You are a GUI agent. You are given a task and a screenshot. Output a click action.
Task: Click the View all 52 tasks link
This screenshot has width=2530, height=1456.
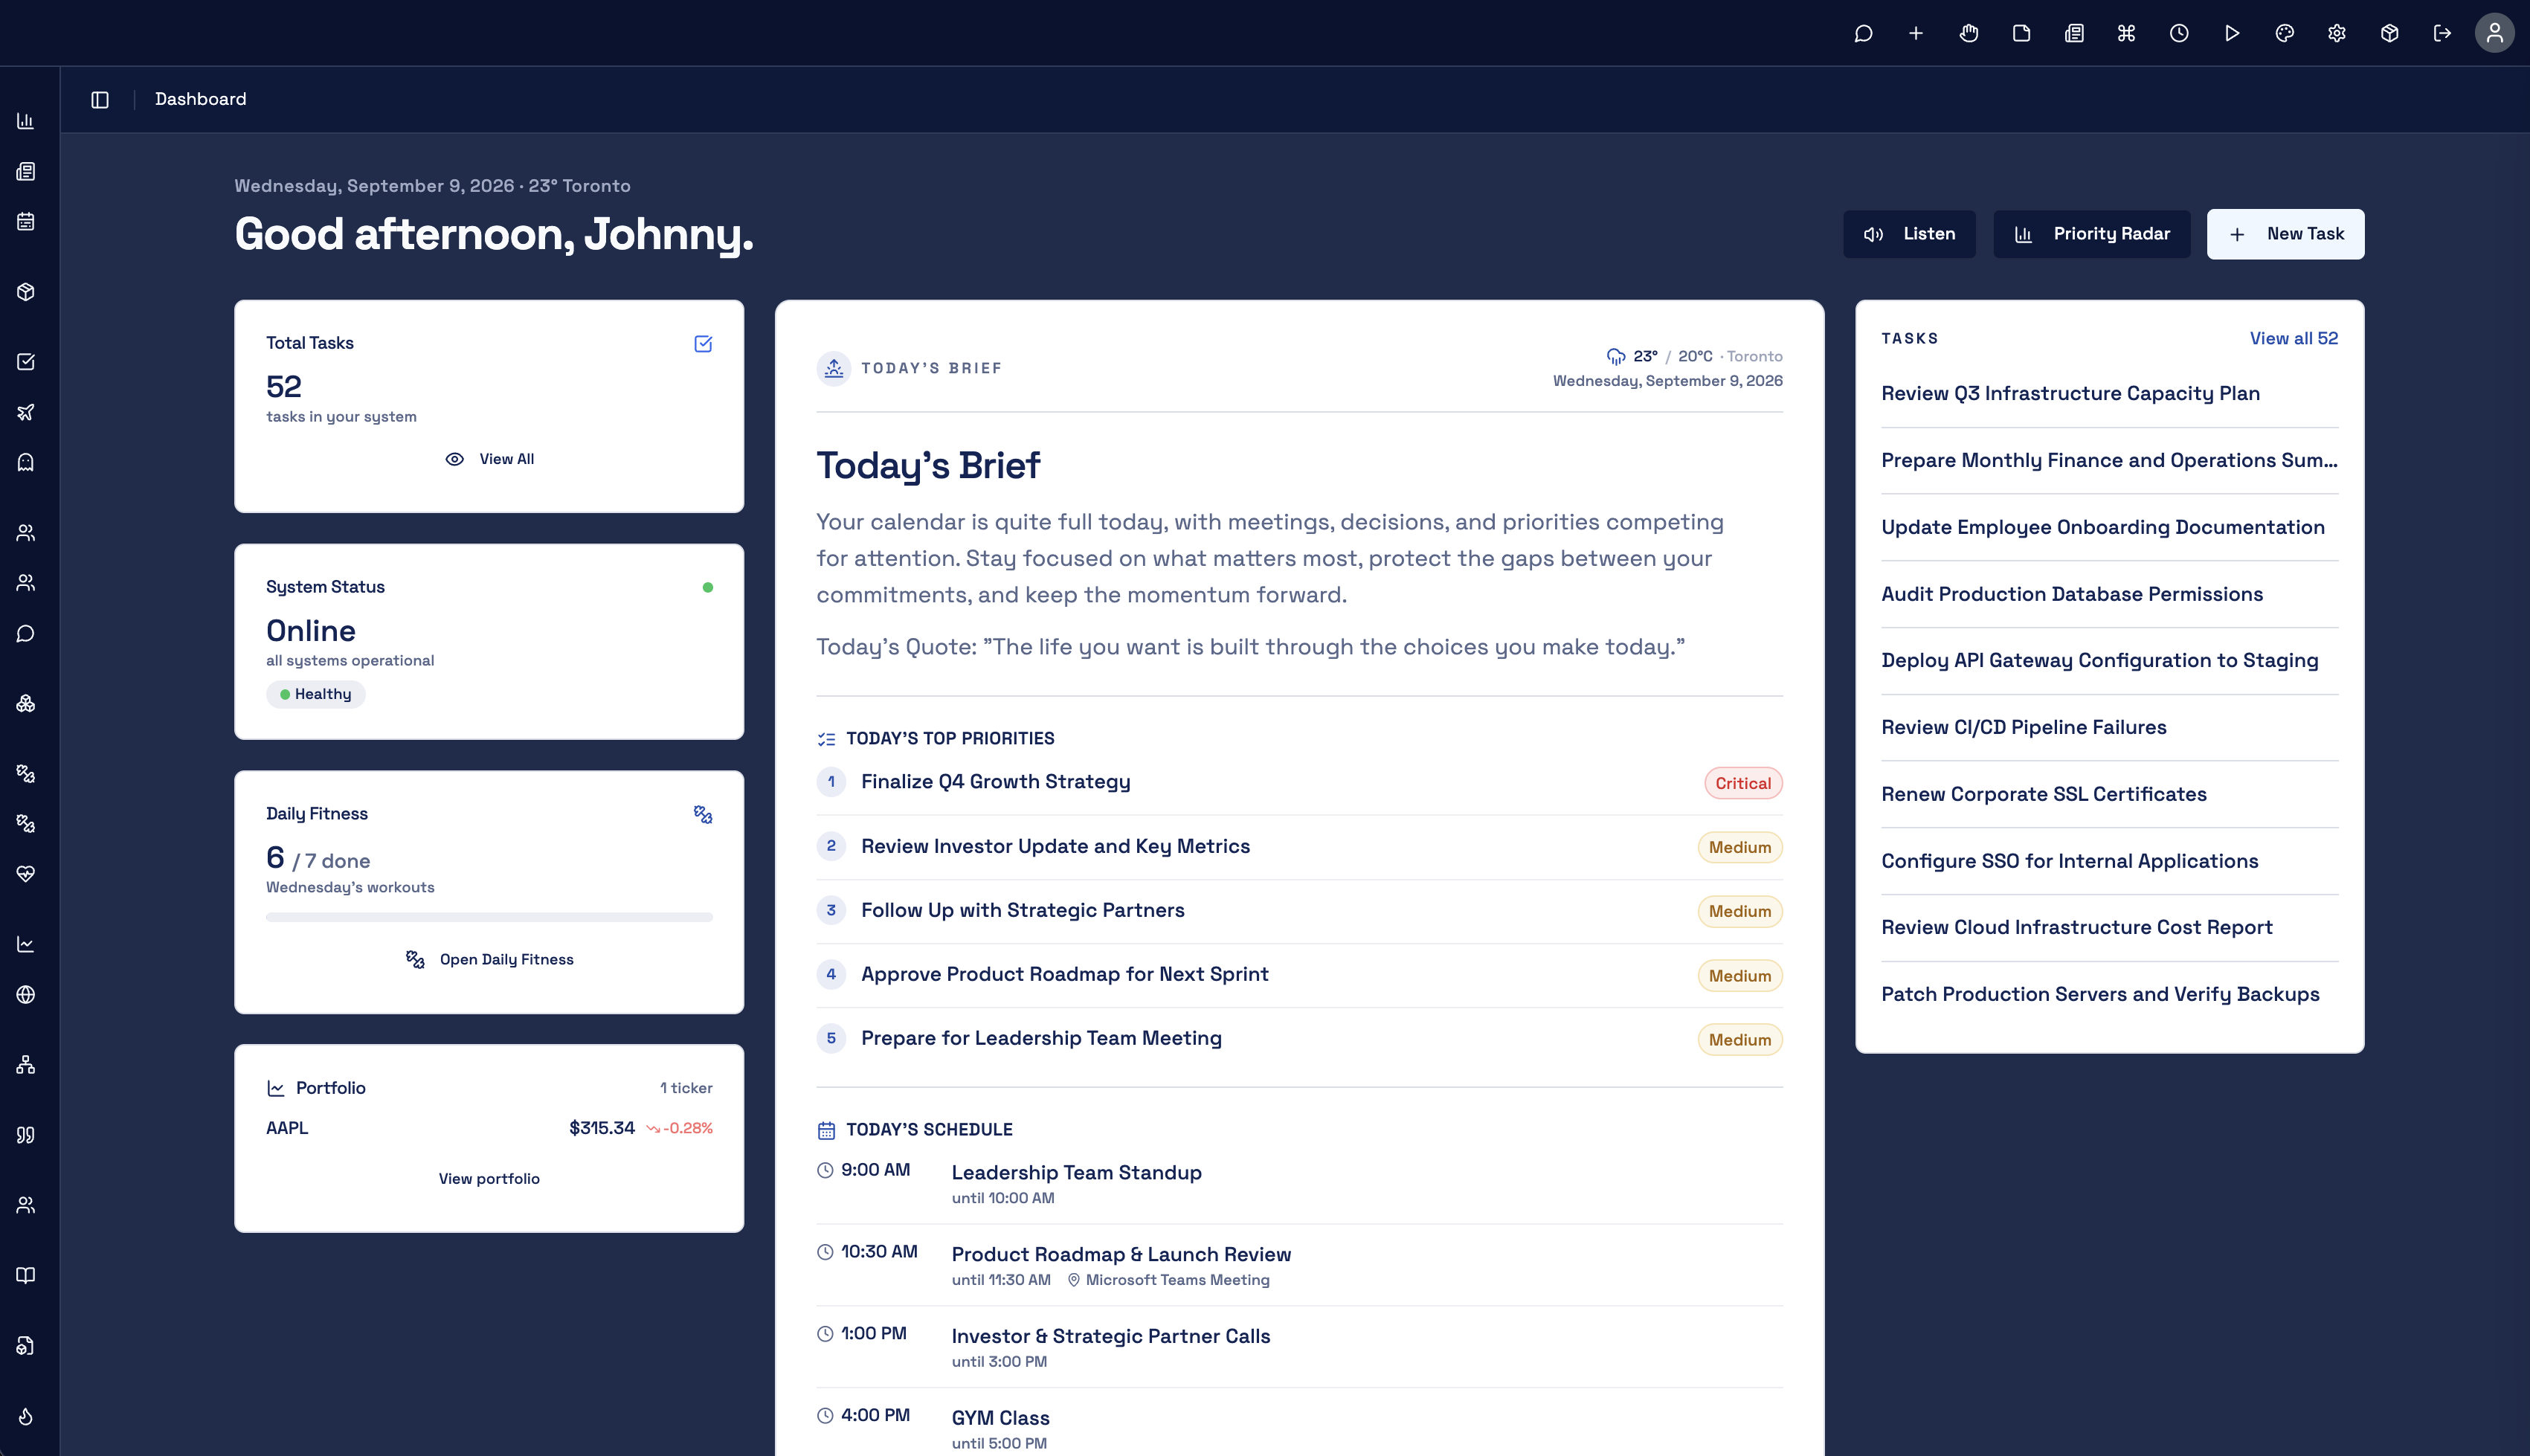(2293, 338)
